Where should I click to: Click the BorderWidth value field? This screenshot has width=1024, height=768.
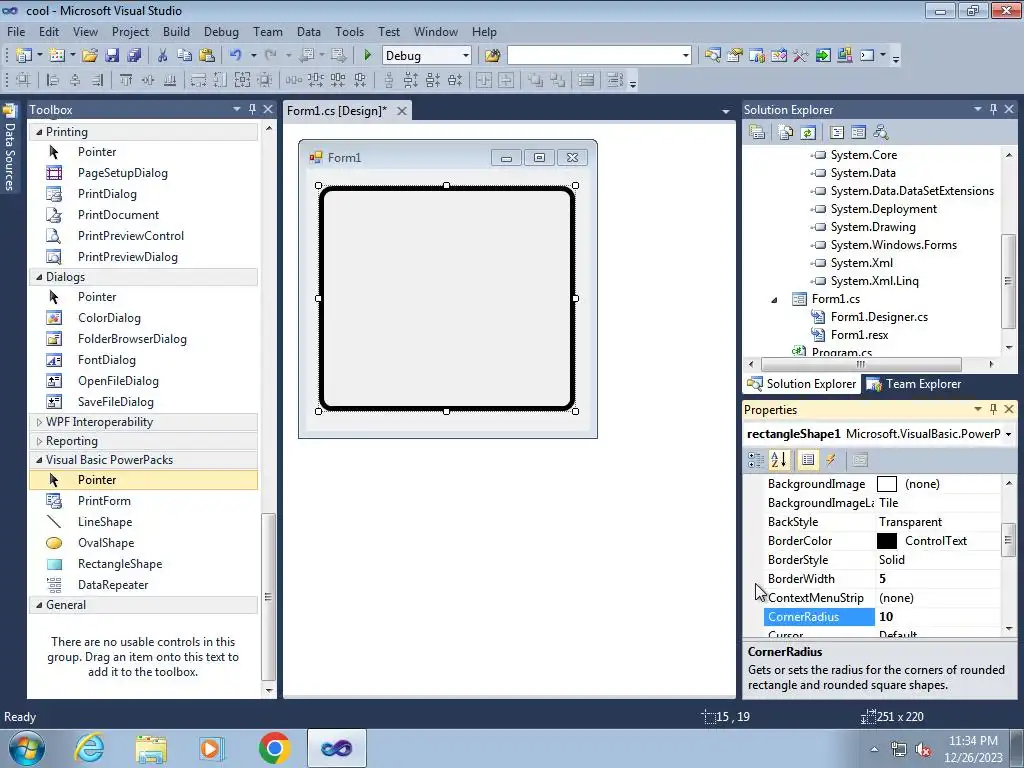[937, 579]
